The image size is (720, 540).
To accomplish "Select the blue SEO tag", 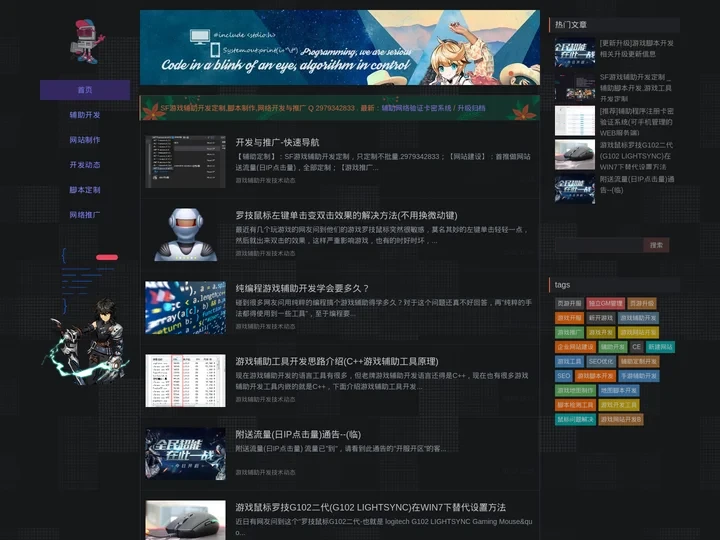I will click(563, 376).
